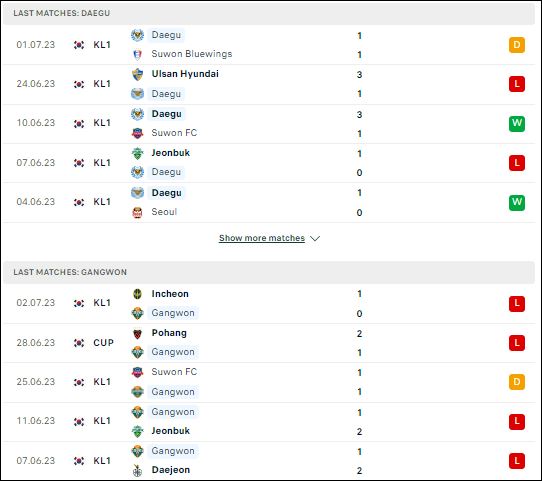Open the Gangwon vs Jeonbuk 11.06.23 match row
542x481 pixels.
[x=269, y=422]
